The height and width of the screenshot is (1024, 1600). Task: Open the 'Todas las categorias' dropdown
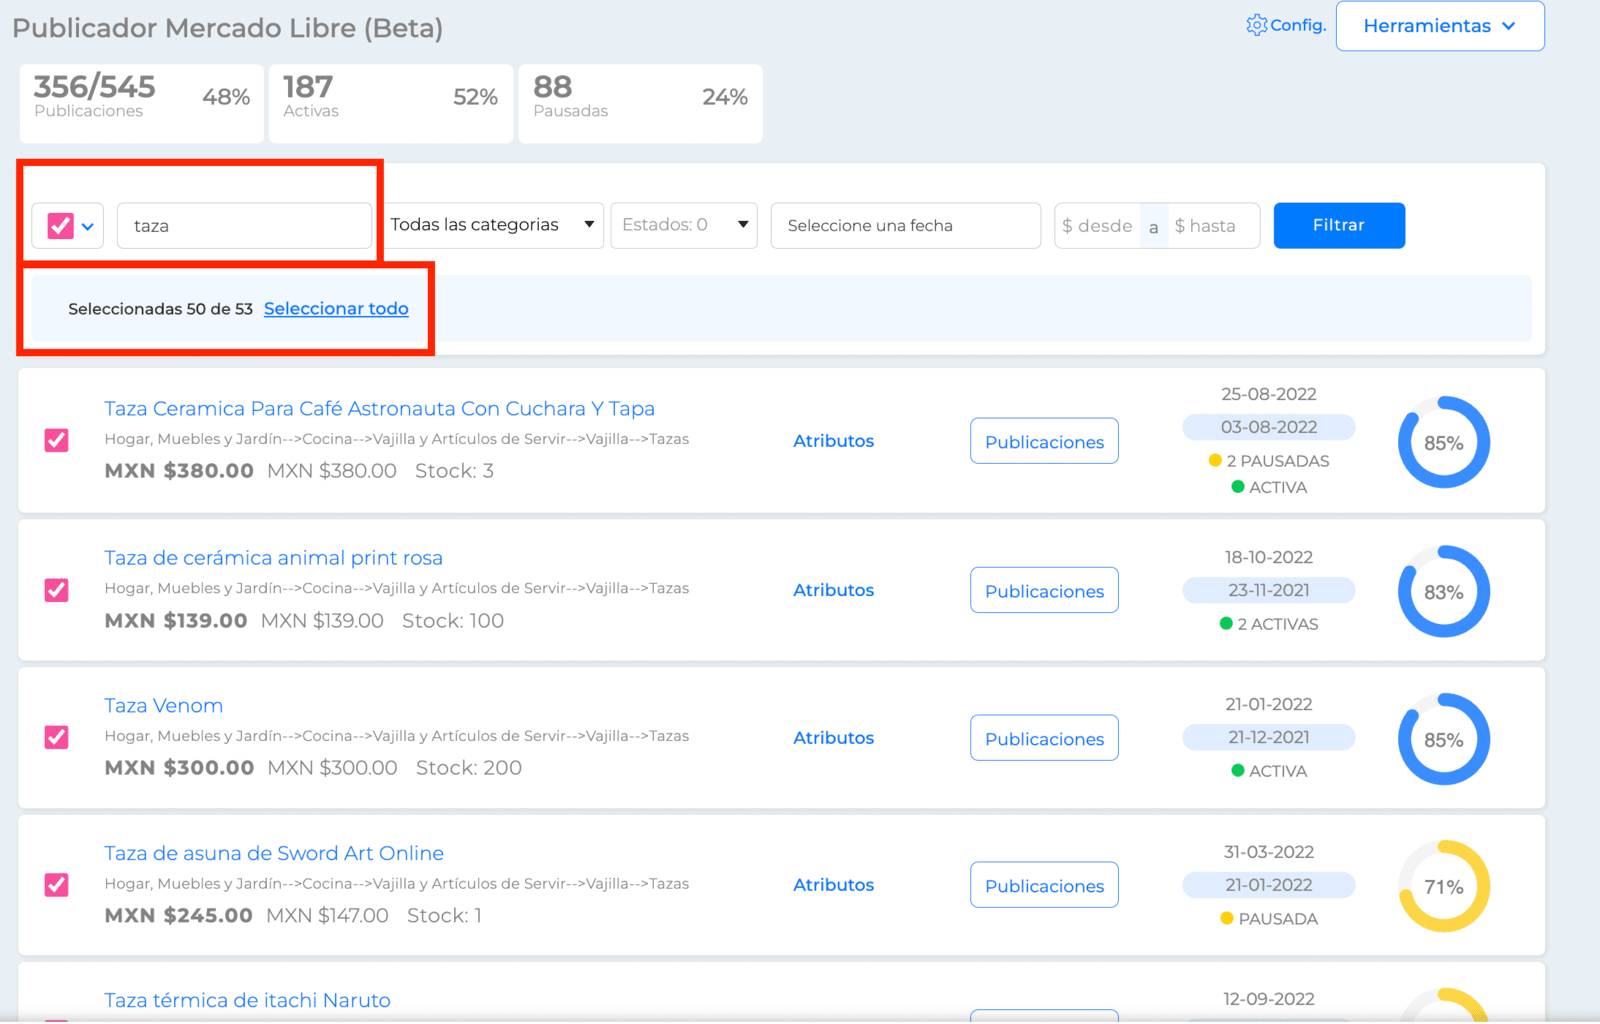494,225
